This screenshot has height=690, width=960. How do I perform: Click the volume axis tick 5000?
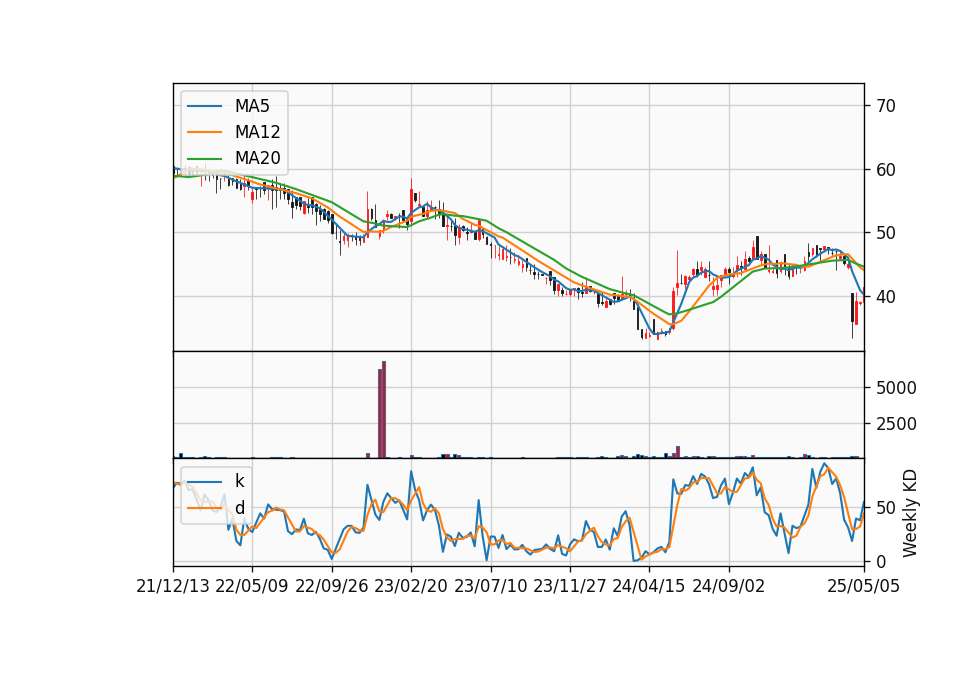click(x=896, y=388)
